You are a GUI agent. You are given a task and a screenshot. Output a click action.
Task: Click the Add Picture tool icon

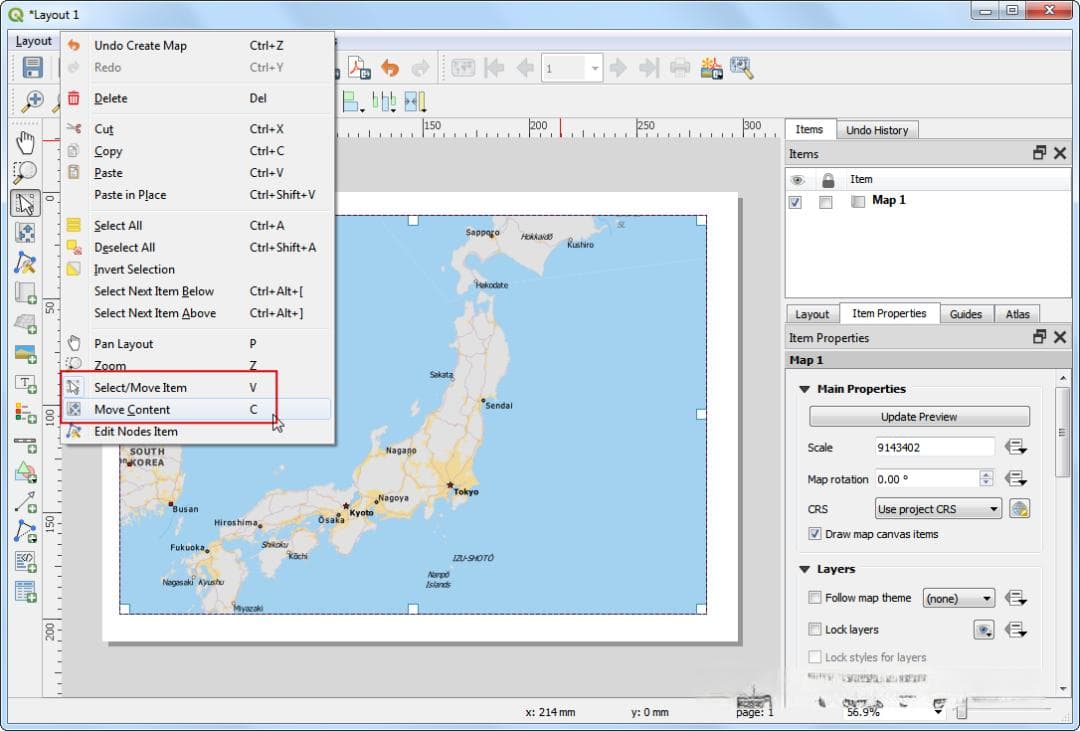point(25,353)
